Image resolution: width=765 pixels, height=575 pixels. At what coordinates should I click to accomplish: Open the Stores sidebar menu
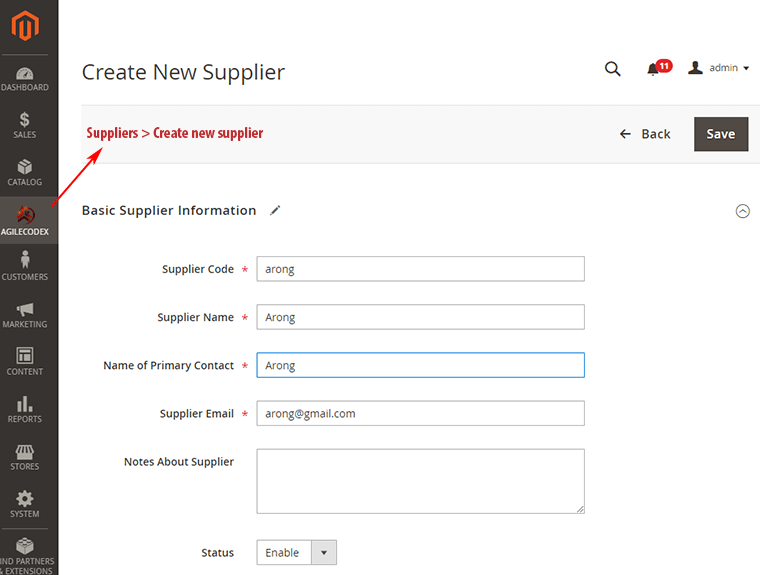click(25, 457)
